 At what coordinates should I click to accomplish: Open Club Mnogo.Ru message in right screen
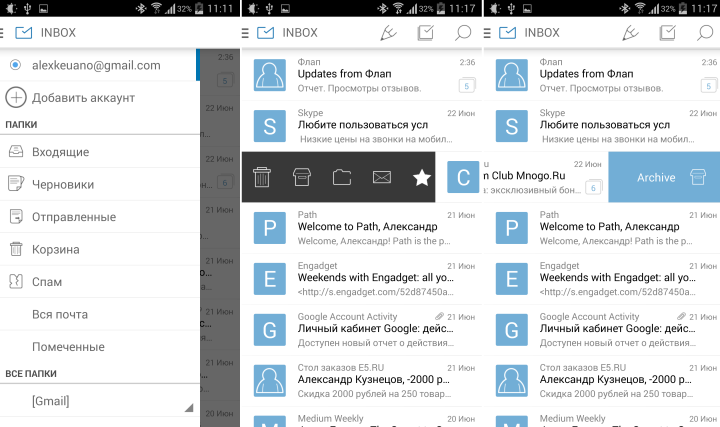pyautogui.click(x=535, y=177)
